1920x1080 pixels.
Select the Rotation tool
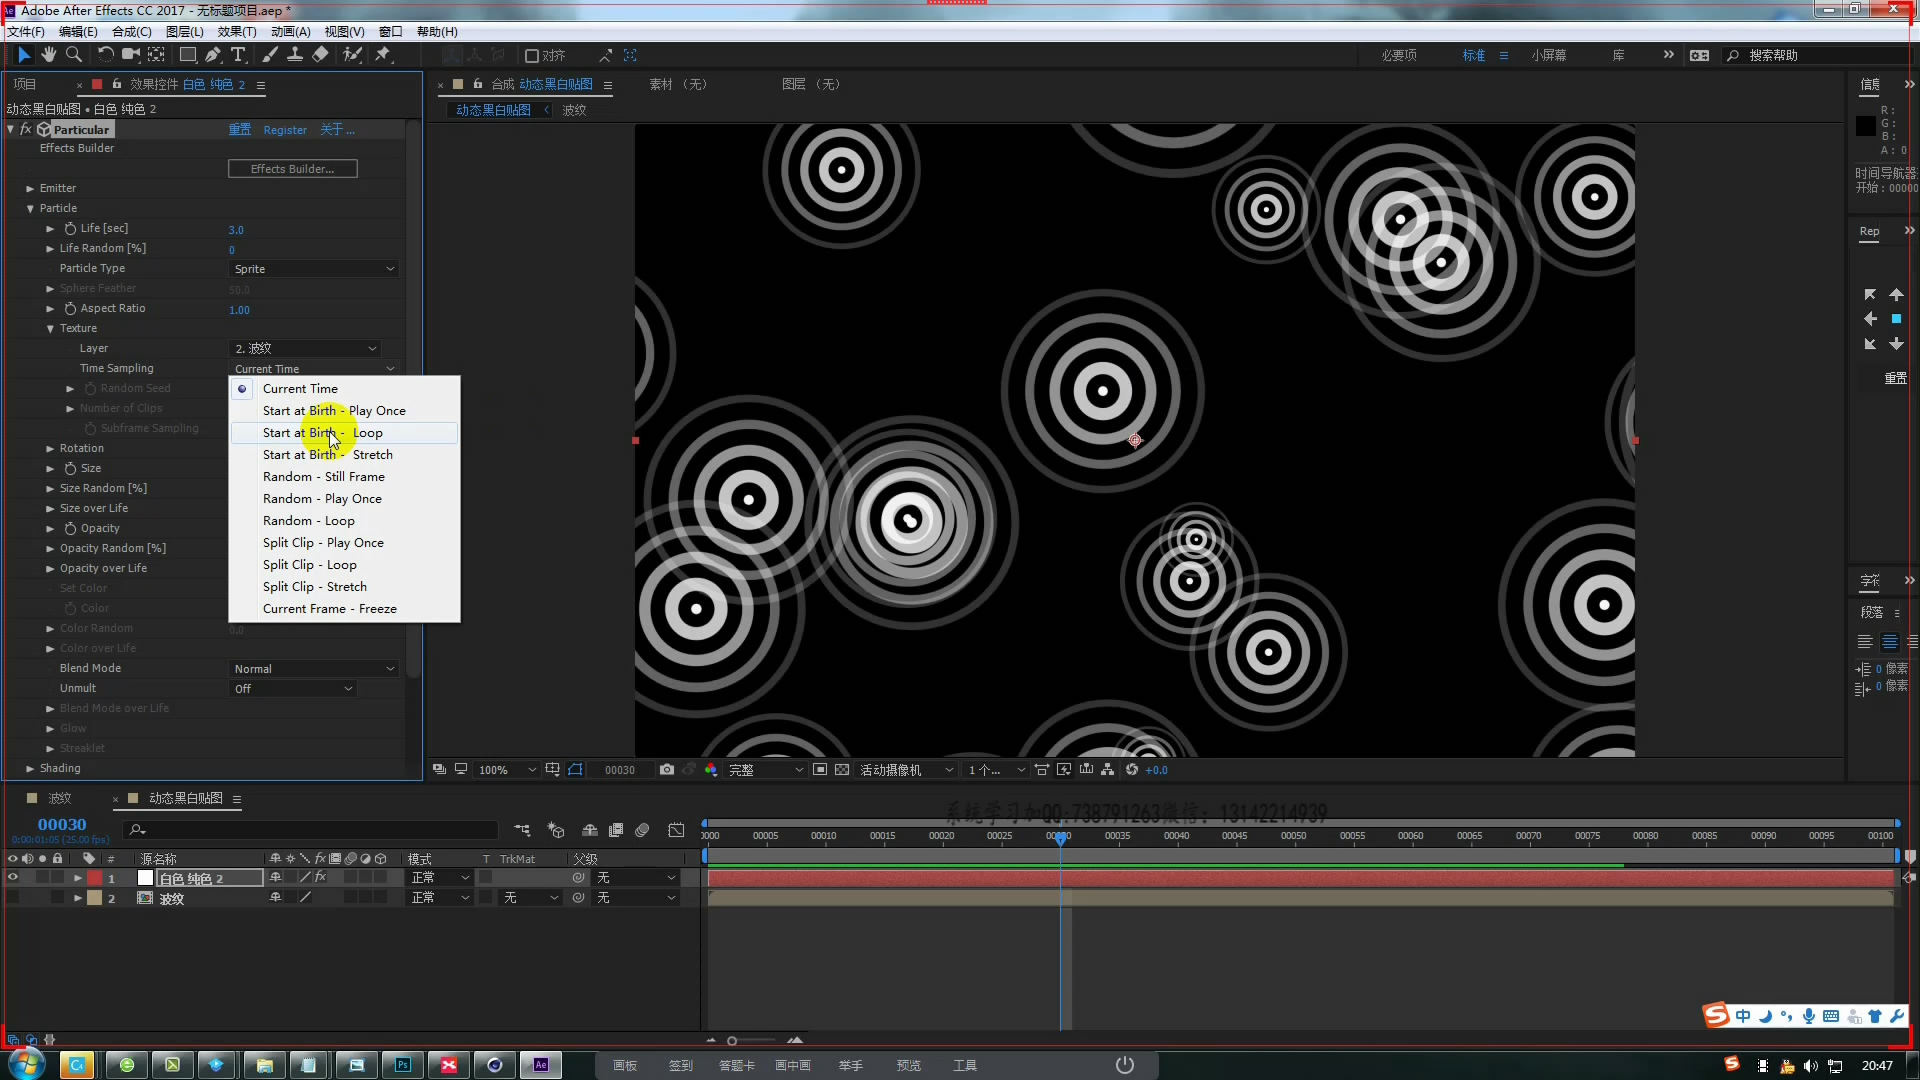coord(105,55)
